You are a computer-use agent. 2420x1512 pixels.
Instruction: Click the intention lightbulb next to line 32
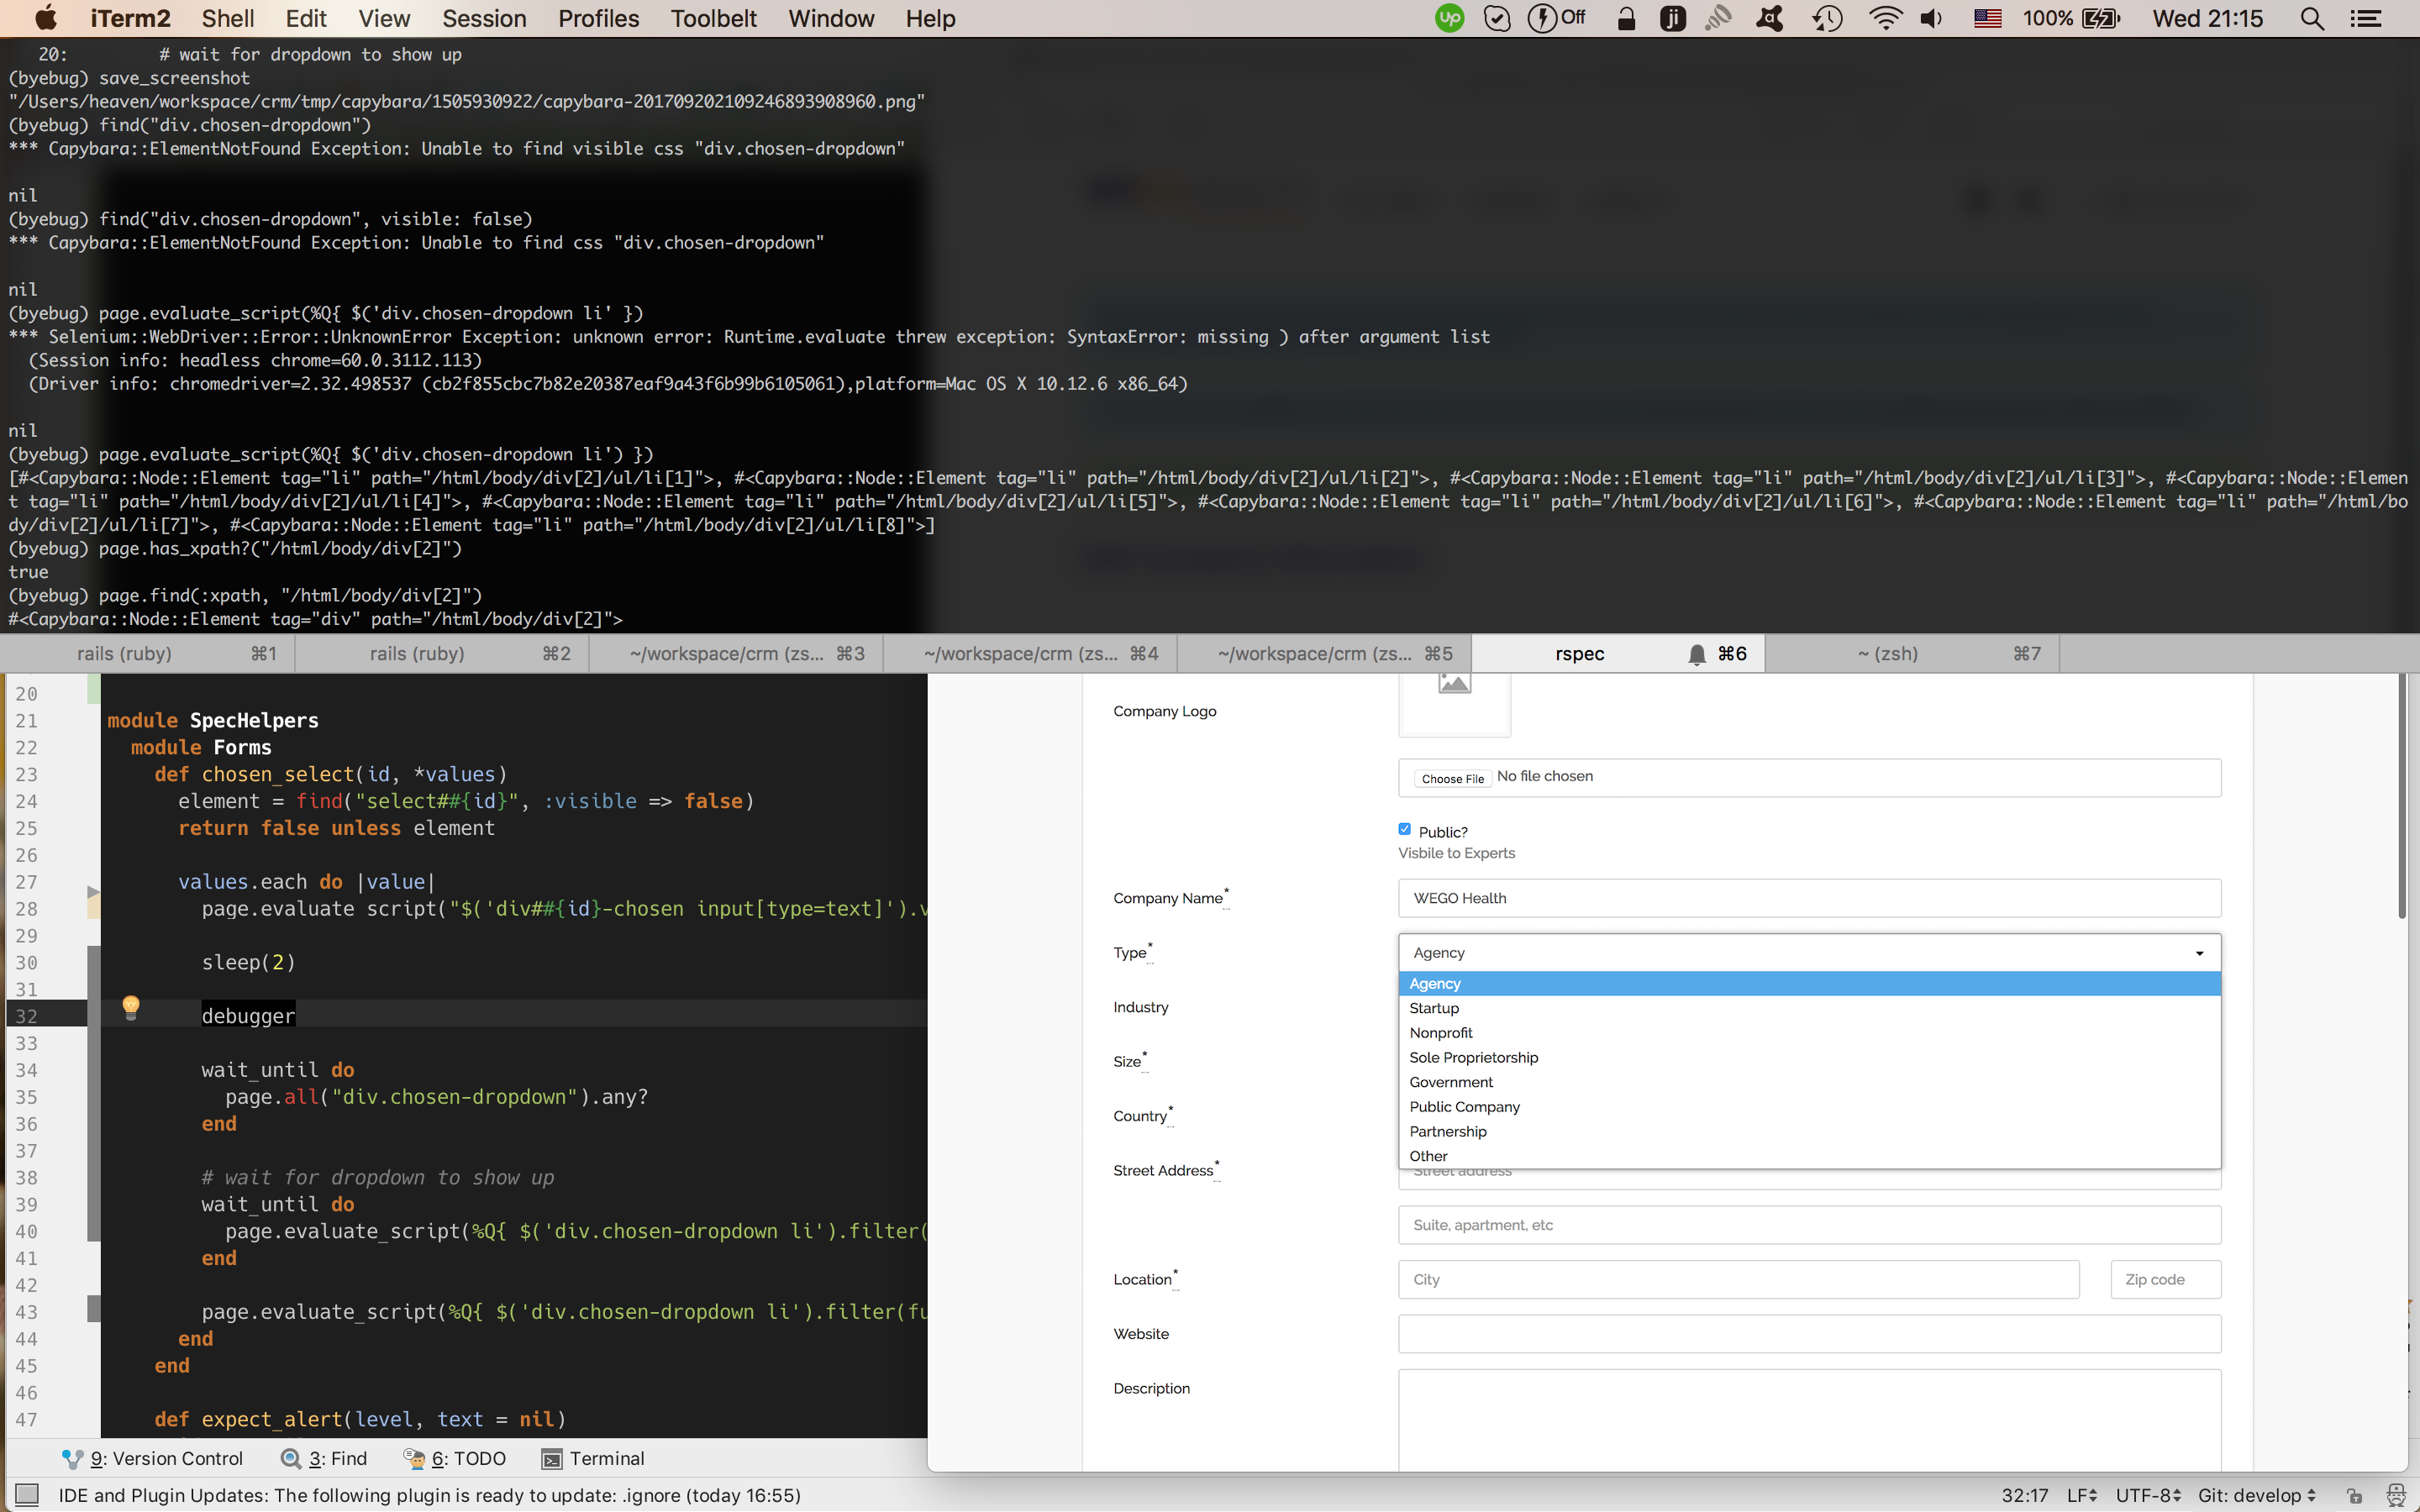pos(133,1008)
